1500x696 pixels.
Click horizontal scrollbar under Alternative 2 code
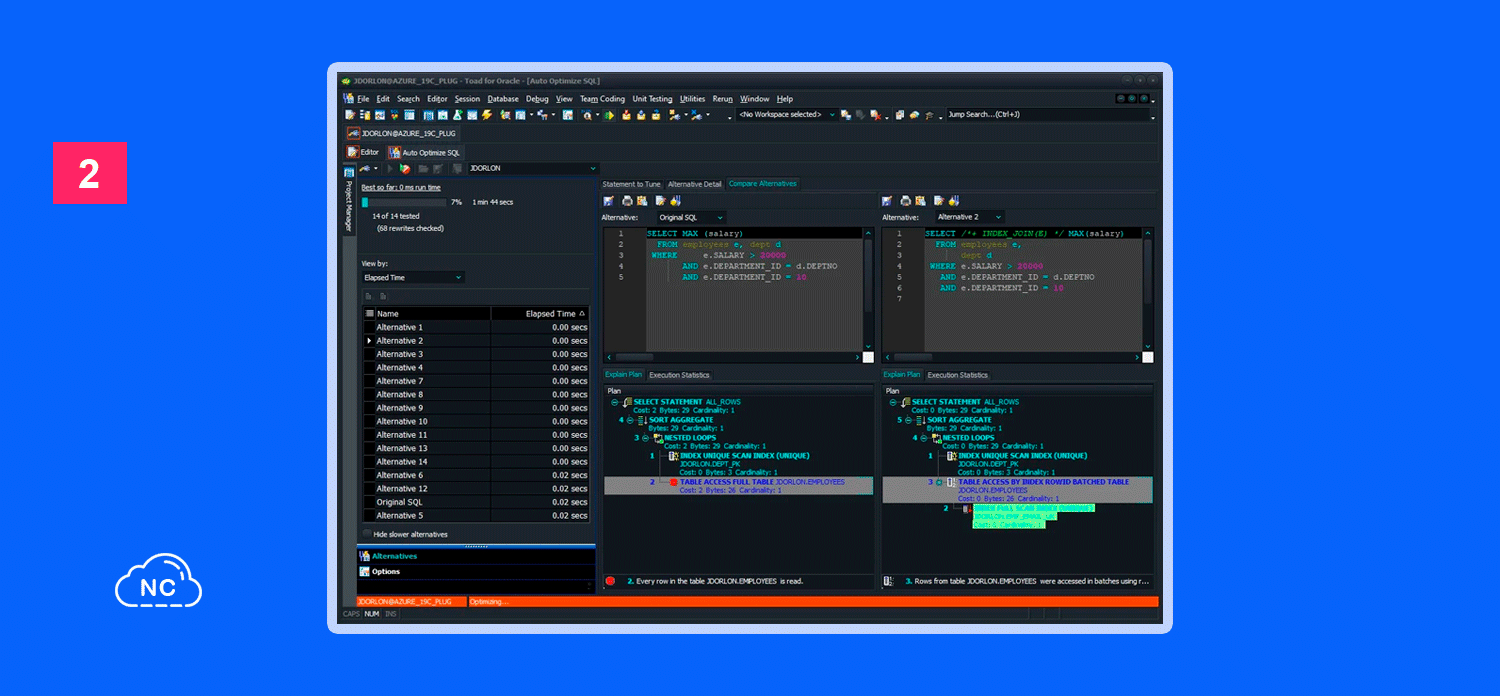tap(1012, 357)
